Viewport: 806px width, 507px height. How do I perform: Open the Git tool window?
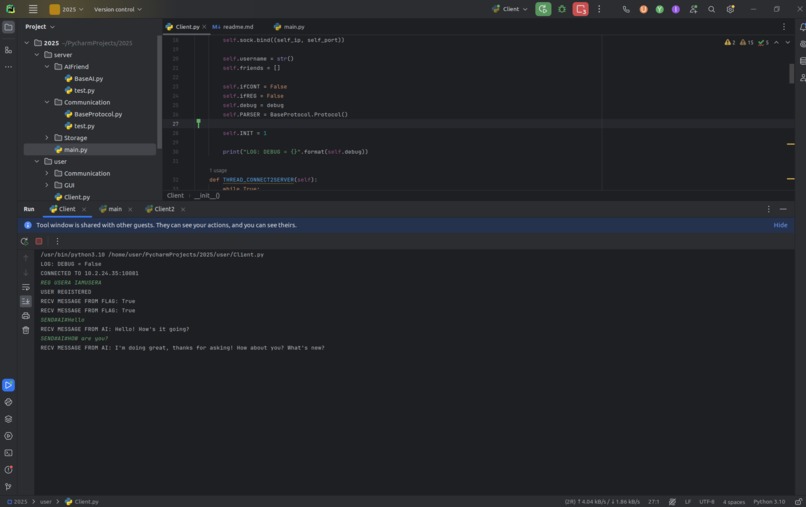coord(8,486)
